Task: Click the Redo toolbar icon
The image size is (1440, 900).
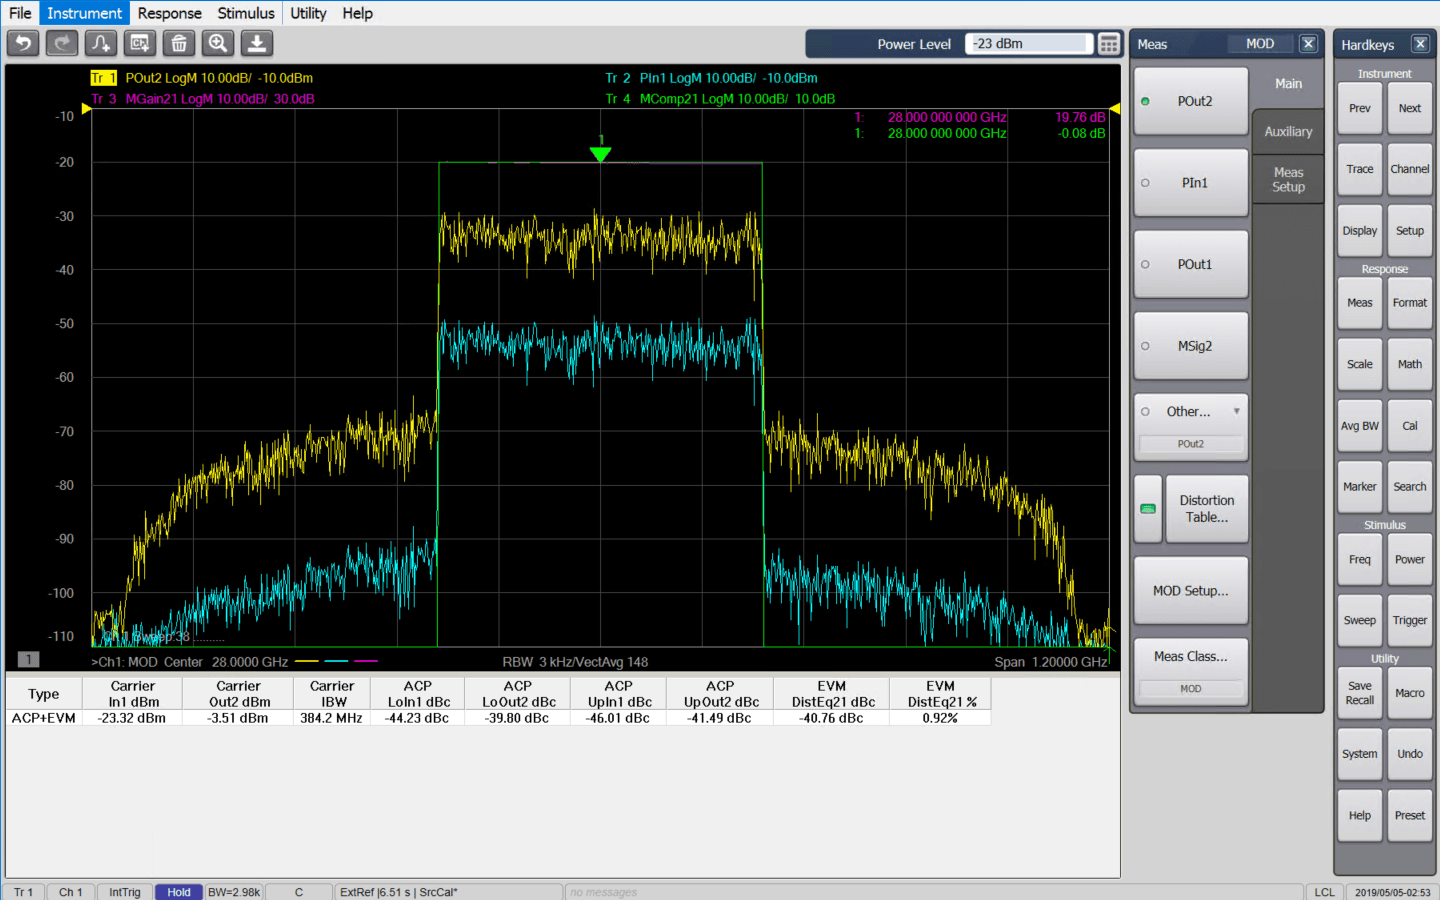Action: (60, 43)
